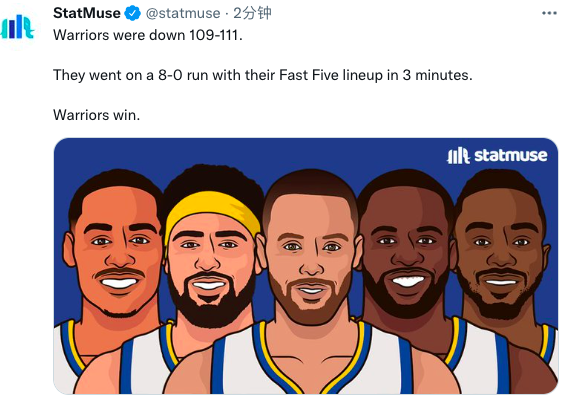Click the bar-chart logo icon inside the image
567x406 pixels.
458,156
